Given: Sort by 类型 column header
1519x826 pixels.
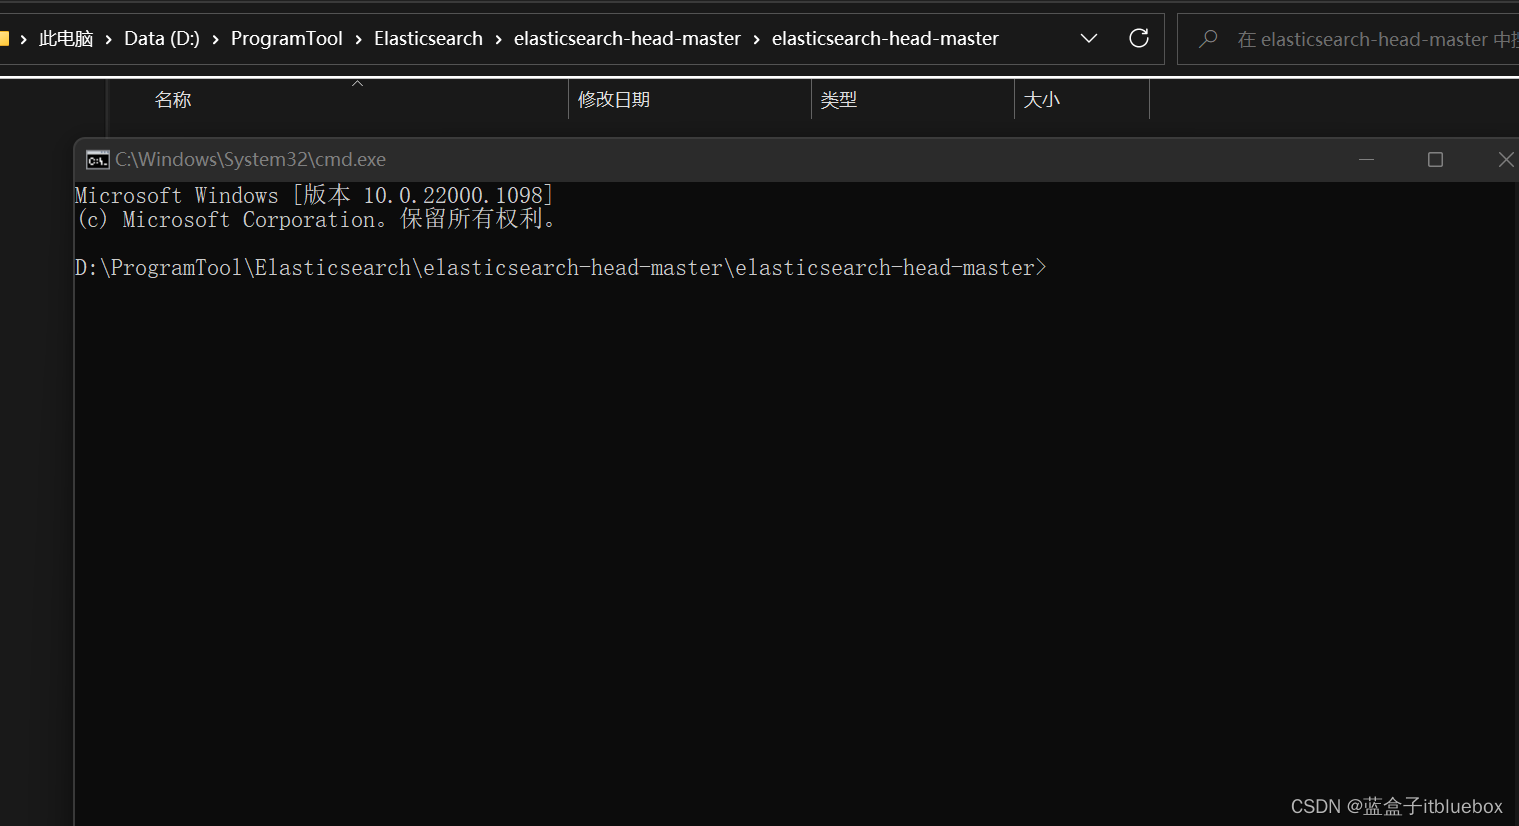Looking at the screenshot, I should click(x=839, y=100).
